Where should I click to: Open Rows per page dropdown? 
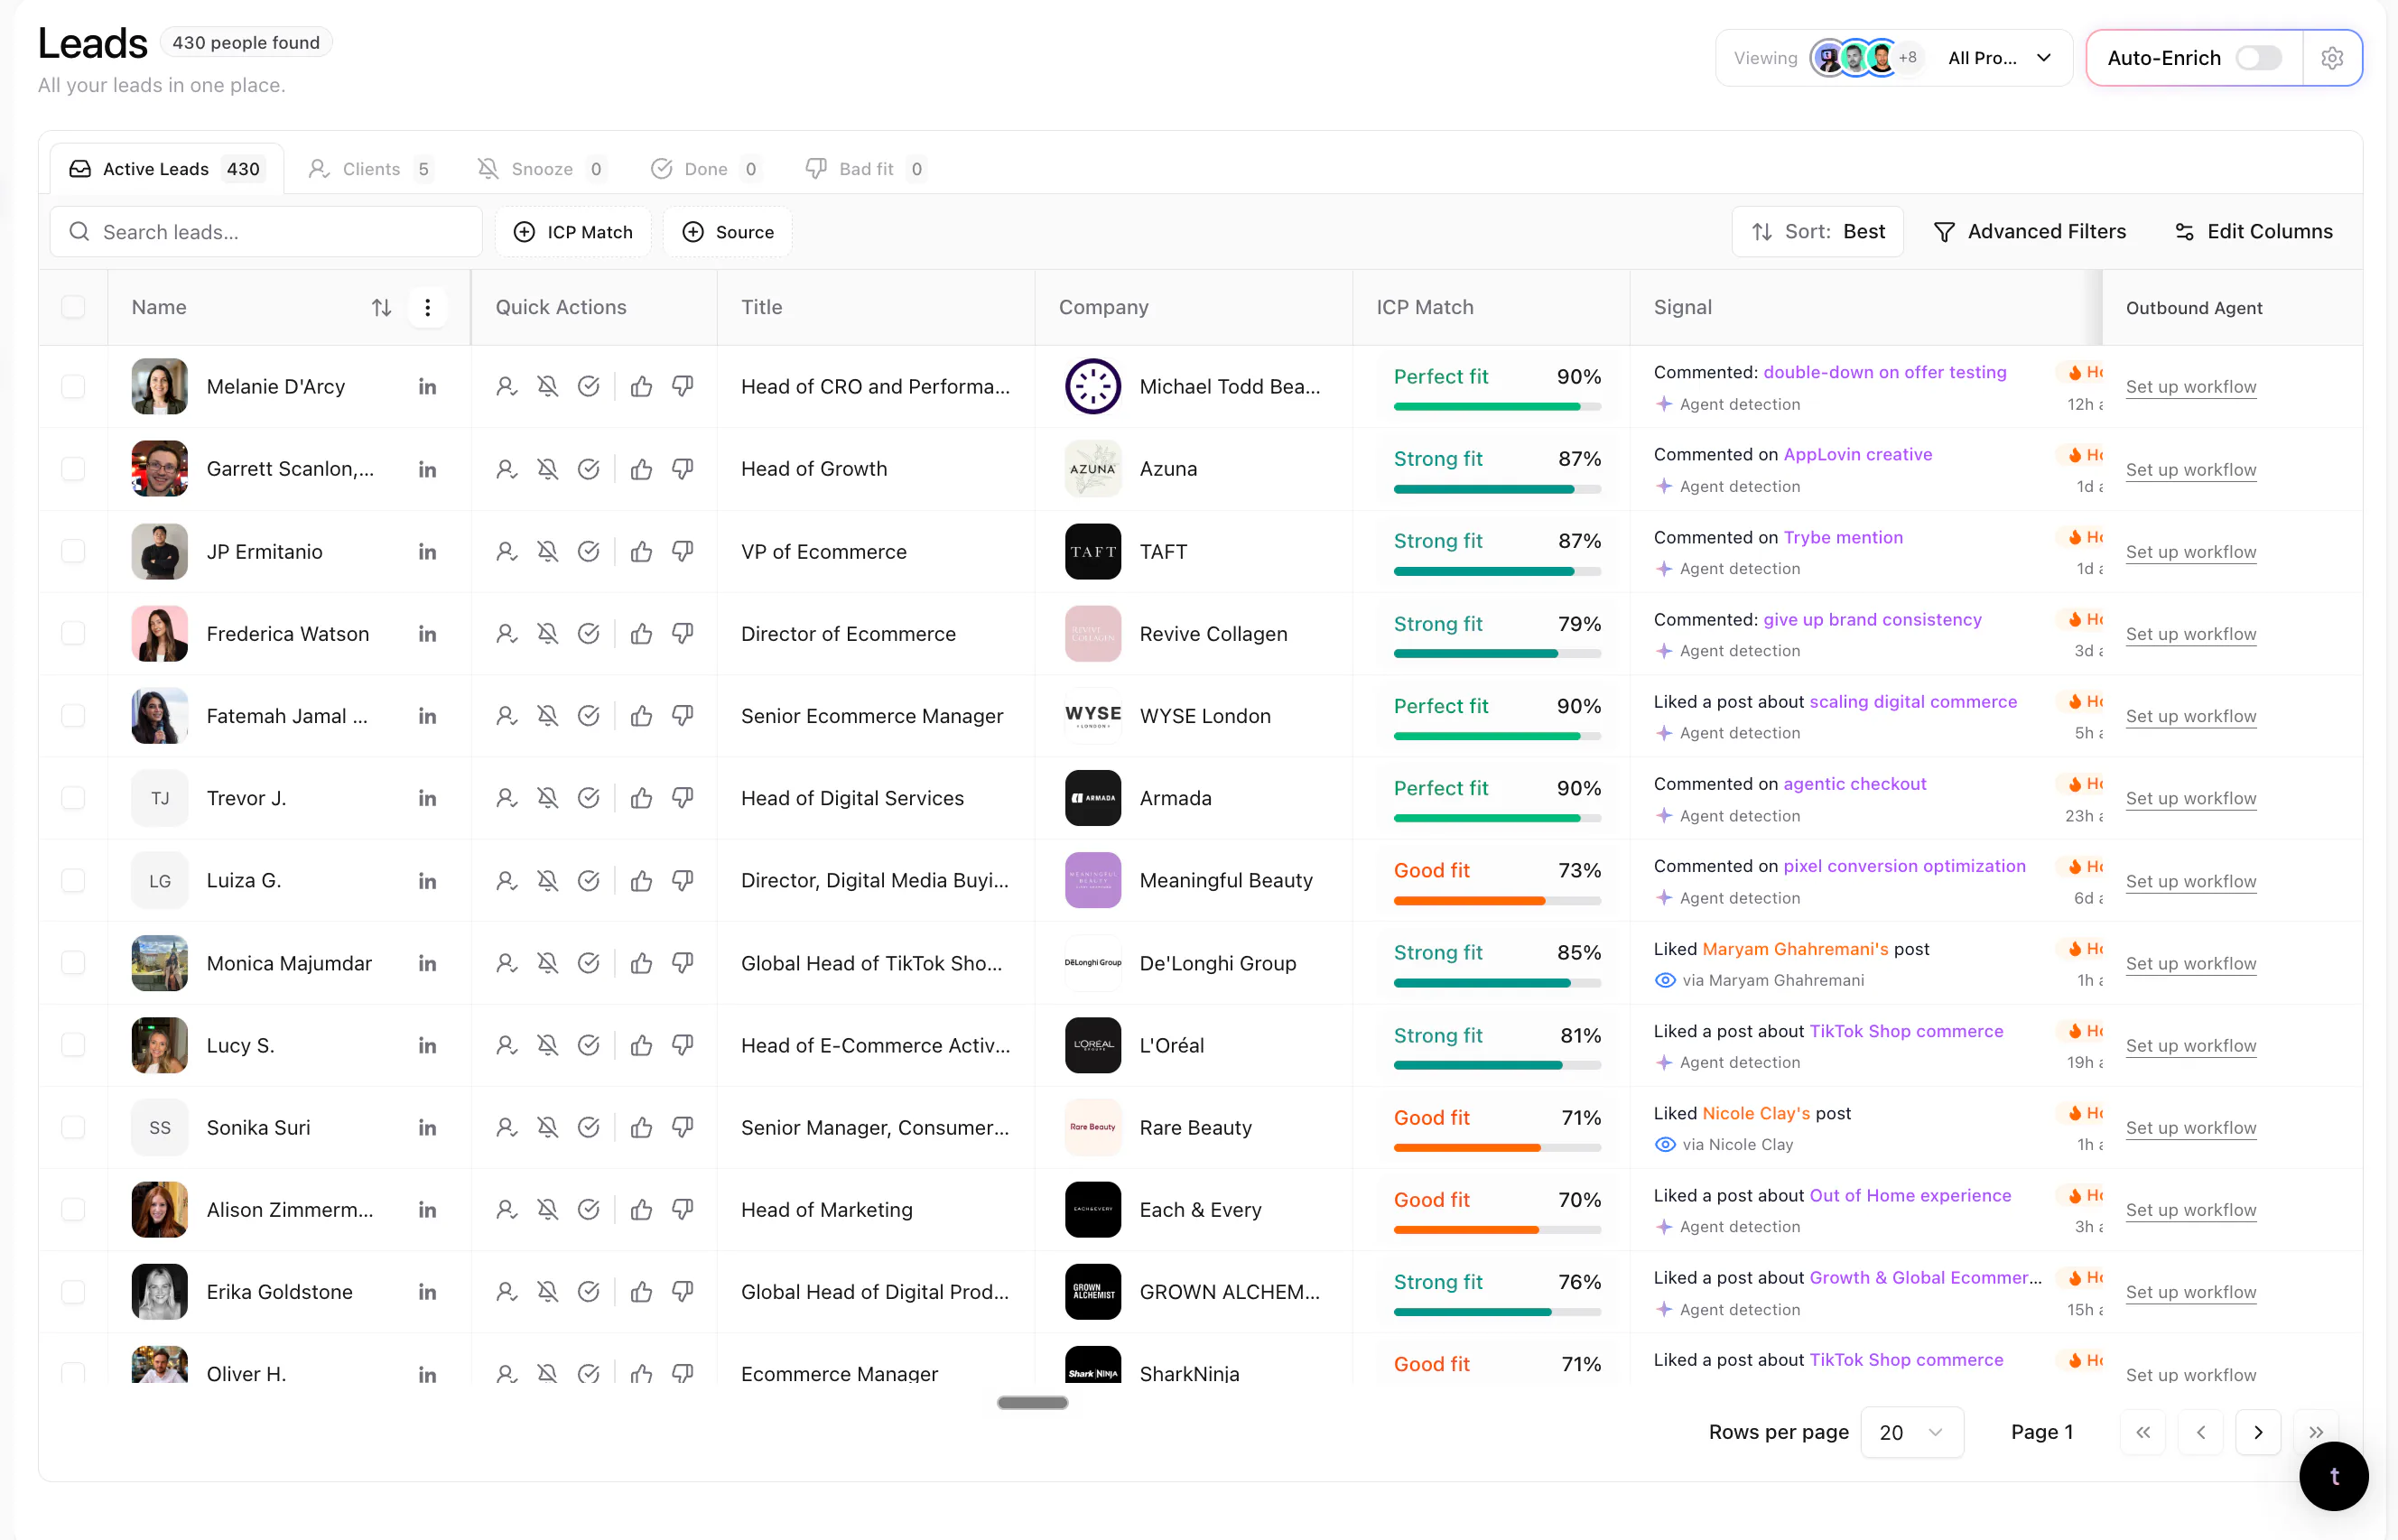point(1912,1432)
